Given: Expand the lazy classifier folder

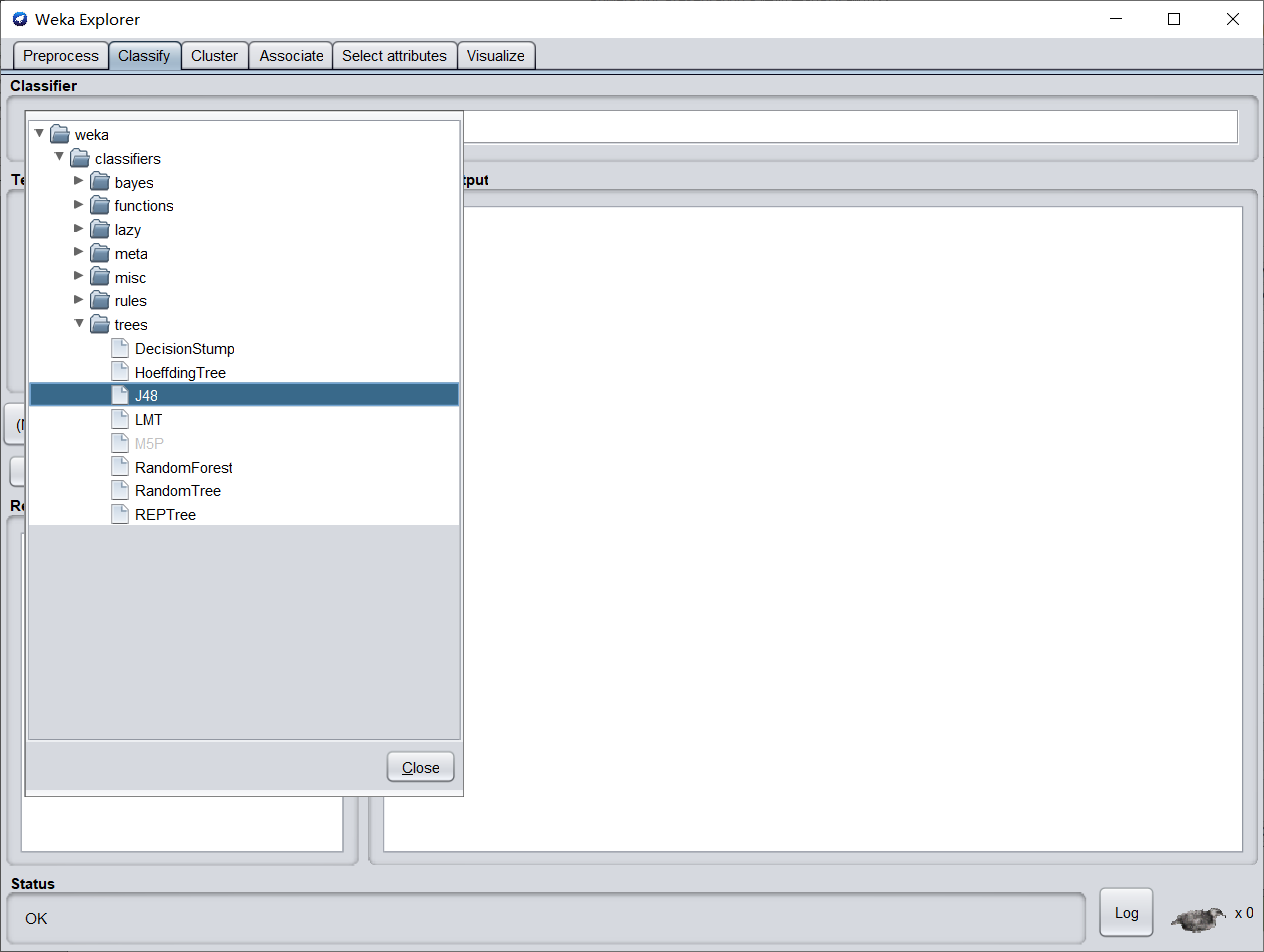Looking at the screenshot, I should (x=78, y=229).
